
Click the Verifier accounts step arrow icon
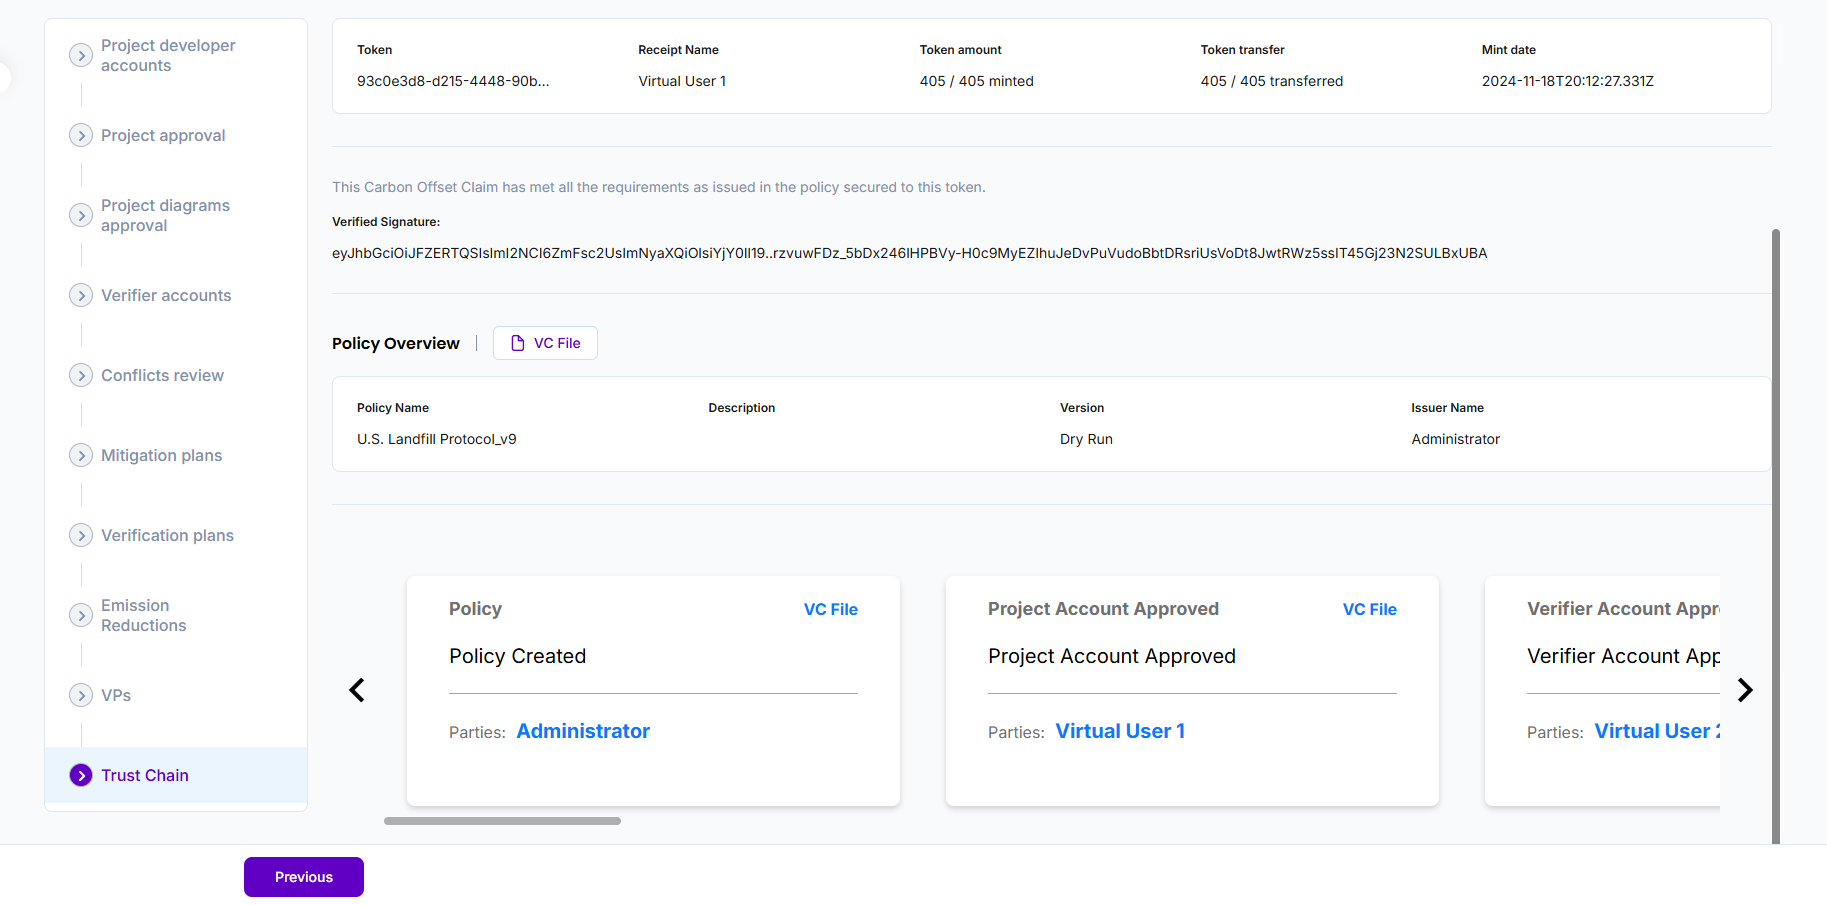click(x=81, y=296)
